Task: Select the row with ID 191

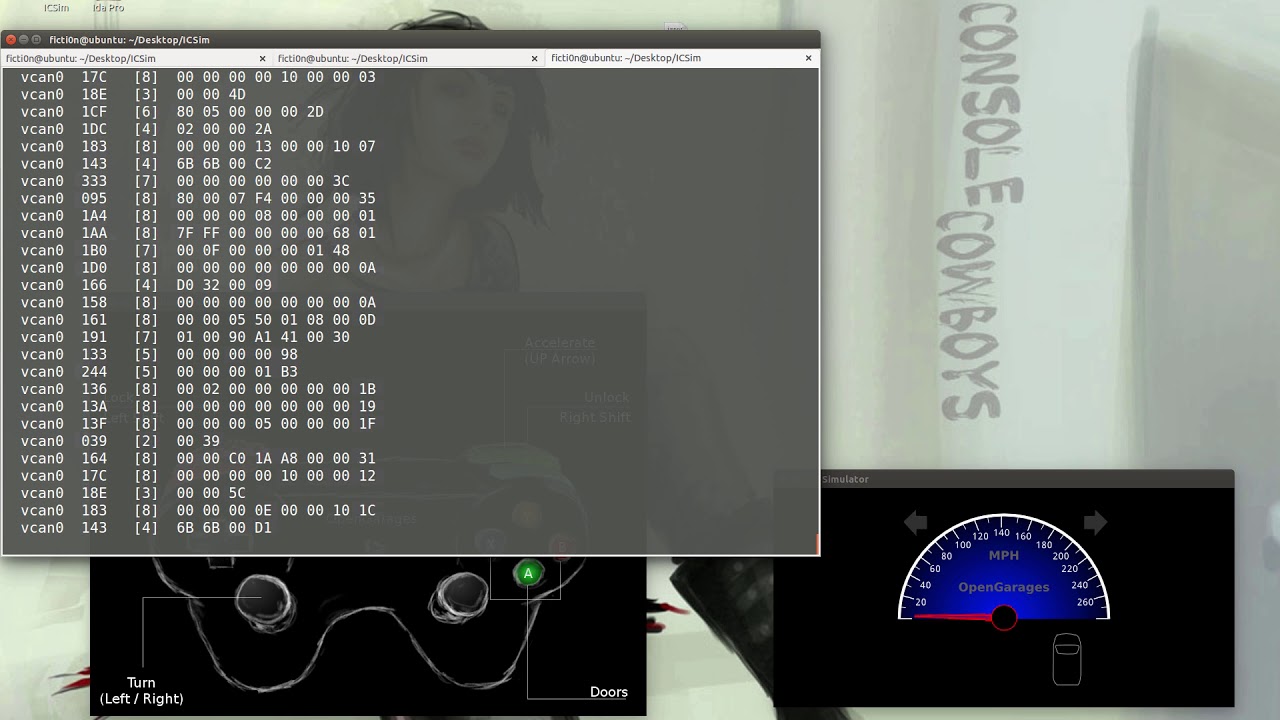Action: (x=185, y=337)
